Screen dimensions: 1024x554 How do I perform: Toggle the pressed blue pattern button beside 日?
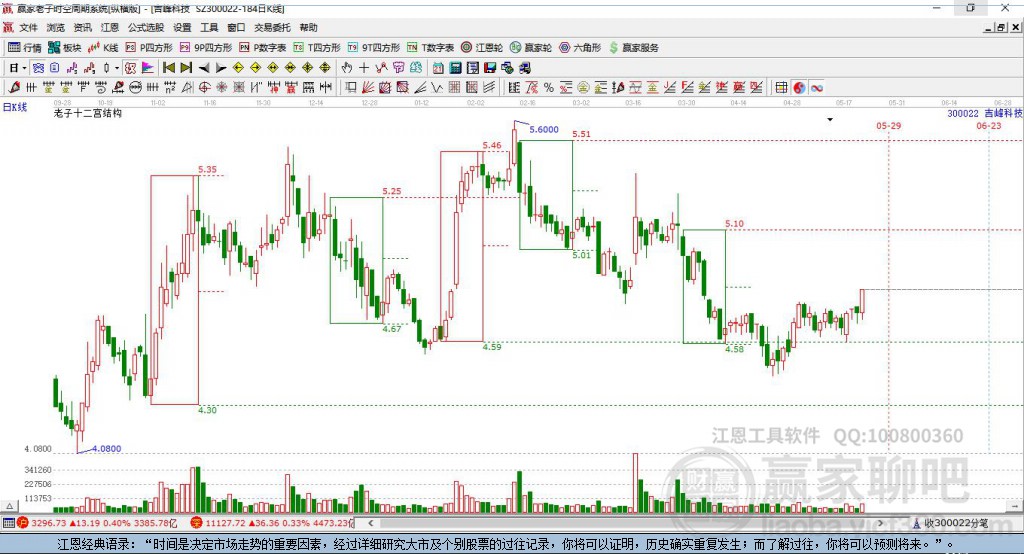click(x=39, y=67)
